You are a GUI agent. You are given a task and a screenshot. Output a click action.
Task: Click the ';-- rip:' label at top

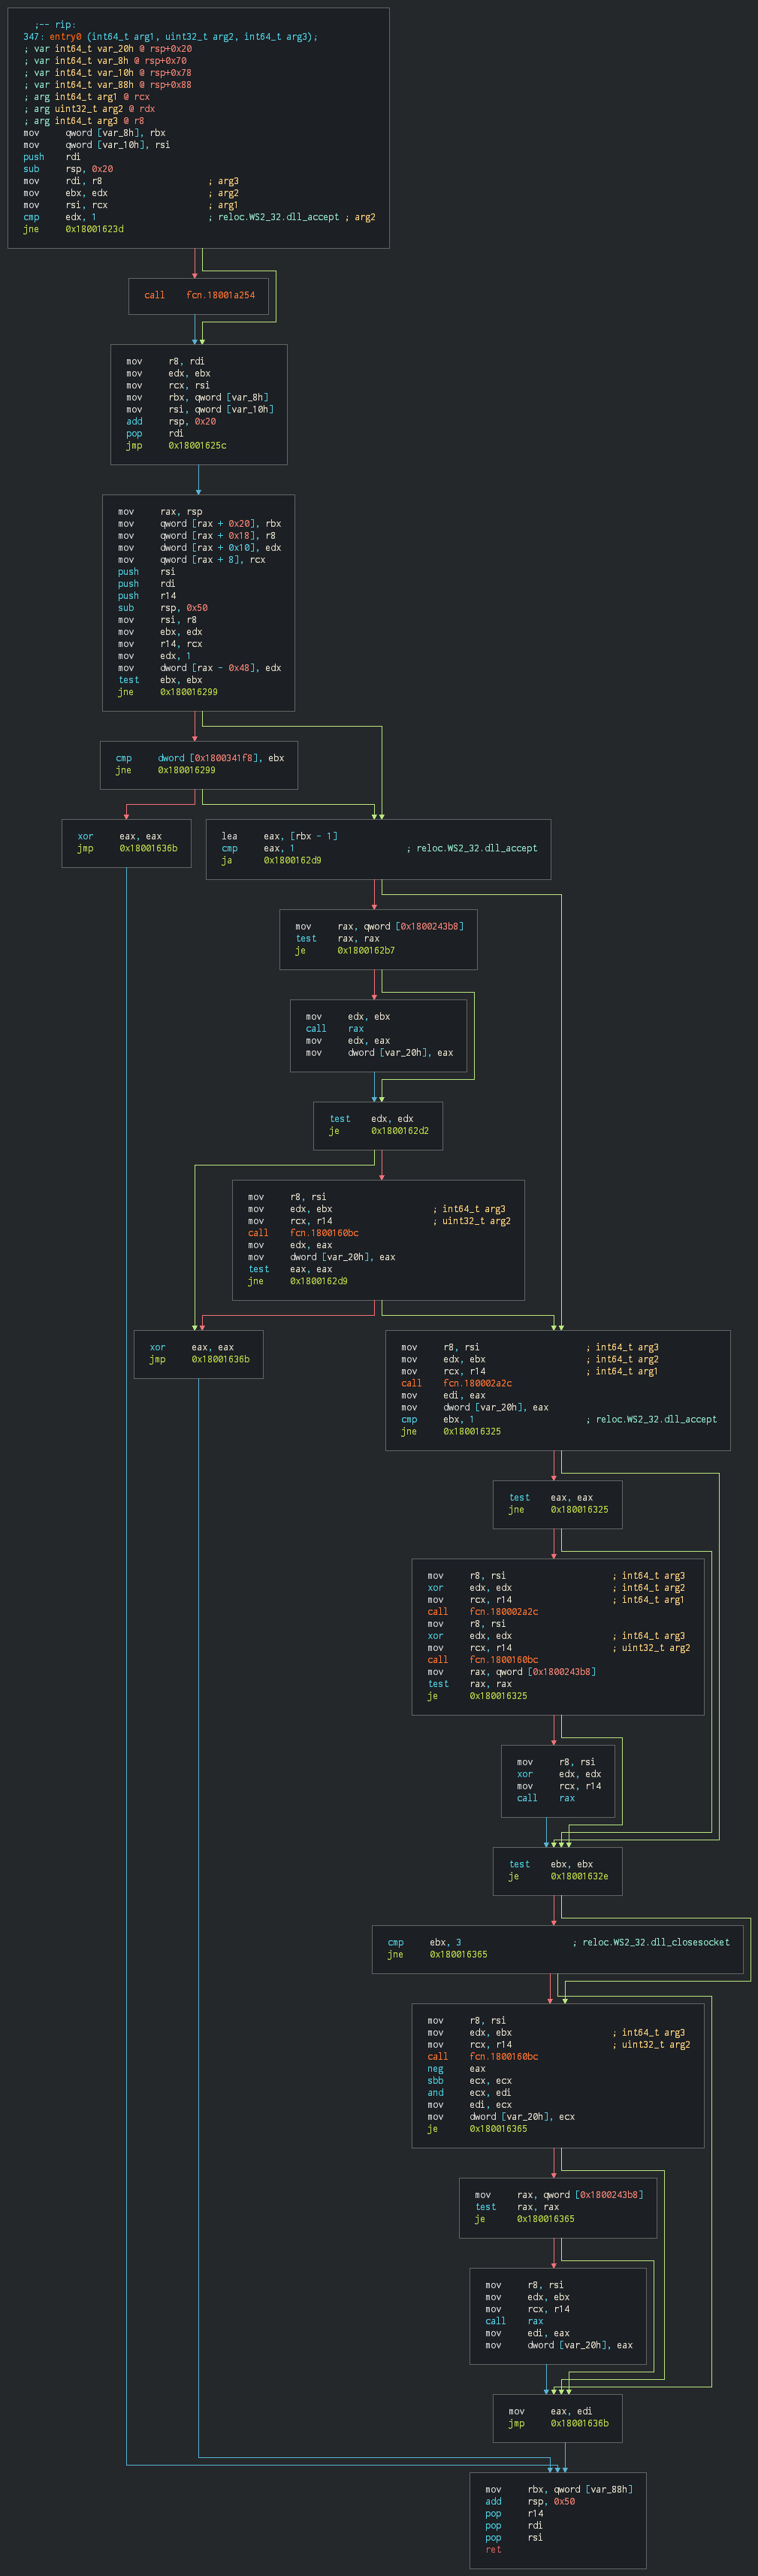point(55,24)
